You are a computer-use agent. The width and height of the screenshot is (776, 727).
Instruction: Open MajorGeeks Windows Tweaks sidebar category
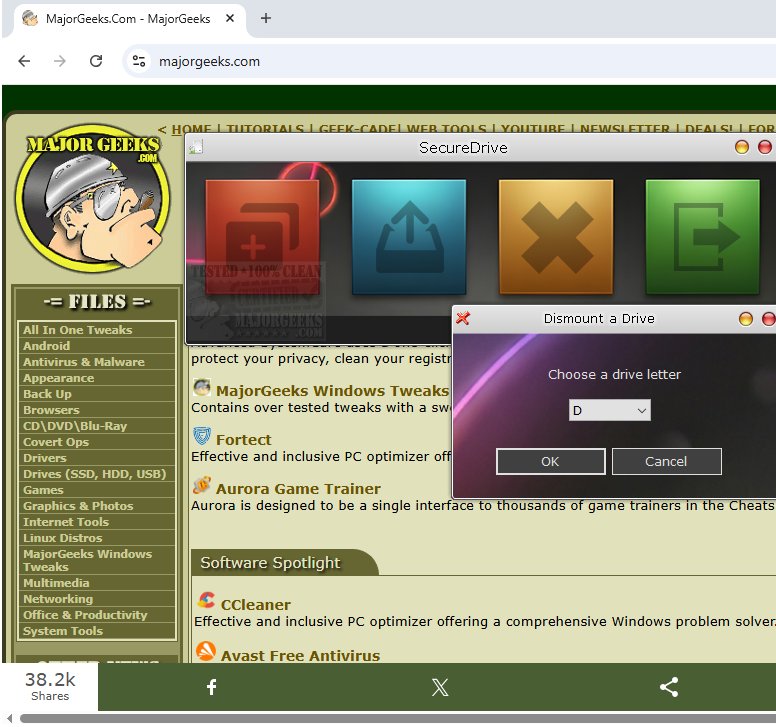[x=88, y=560]
